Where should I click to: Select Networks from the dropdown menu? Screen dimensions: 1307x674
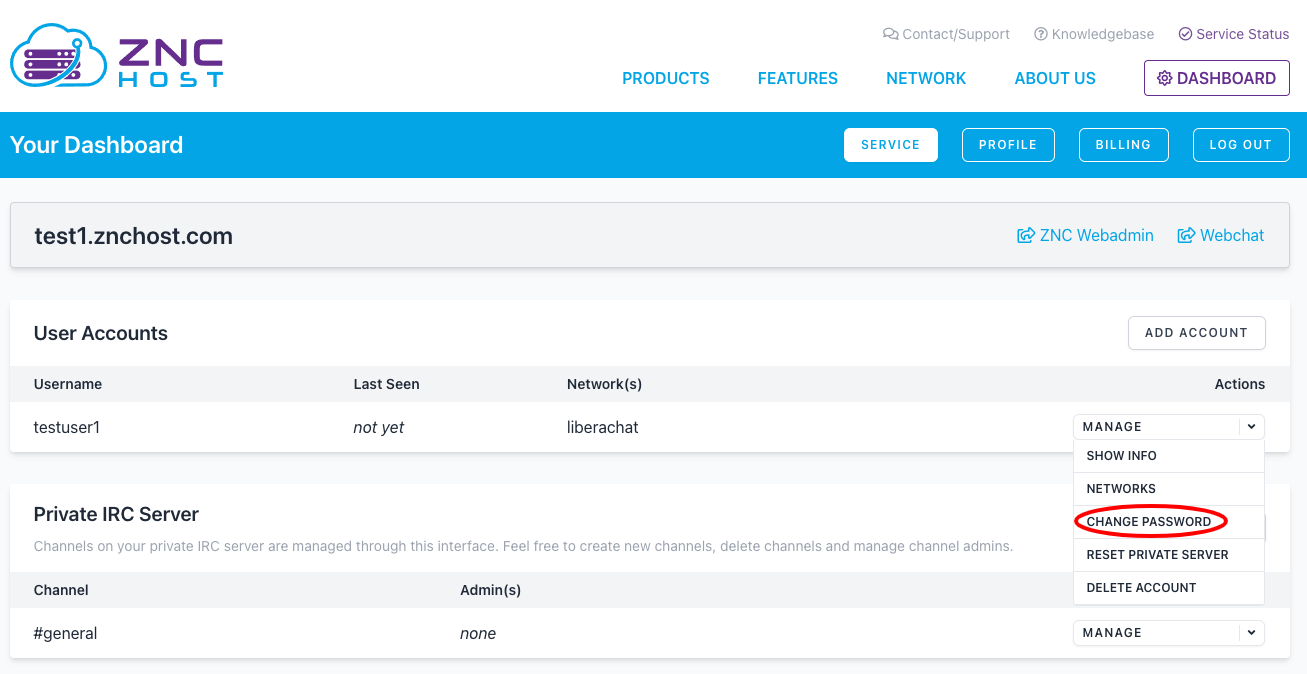tap(1121, 489)
